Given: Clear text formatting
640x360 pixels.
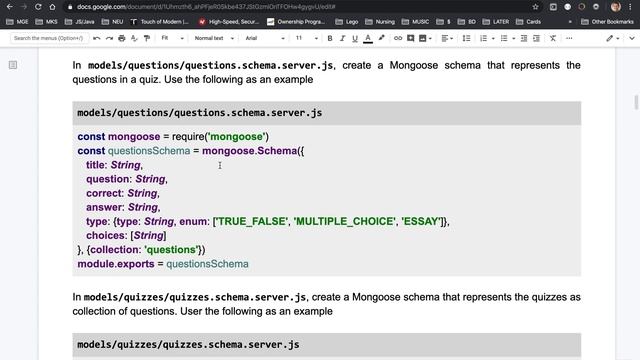Looking at the screenshot, I should [553, 38].
